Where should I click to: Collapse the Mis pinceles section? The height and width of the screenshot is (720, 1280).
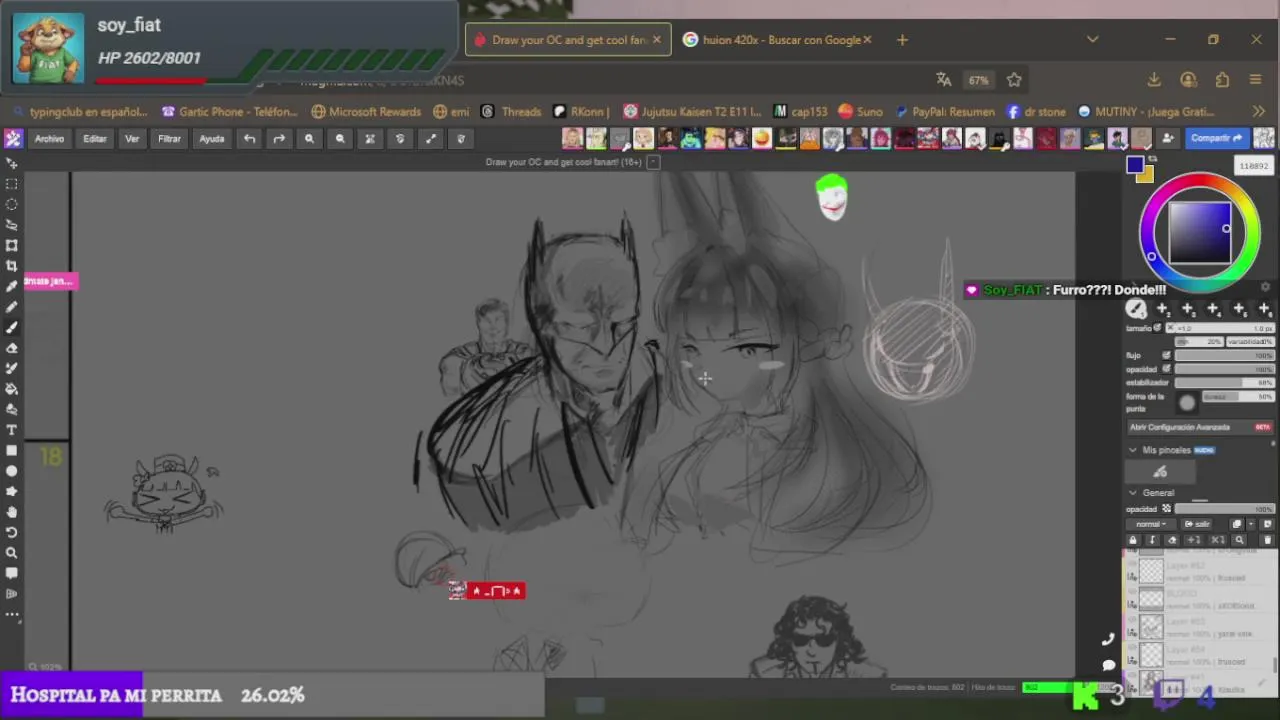pos(1133,450)
